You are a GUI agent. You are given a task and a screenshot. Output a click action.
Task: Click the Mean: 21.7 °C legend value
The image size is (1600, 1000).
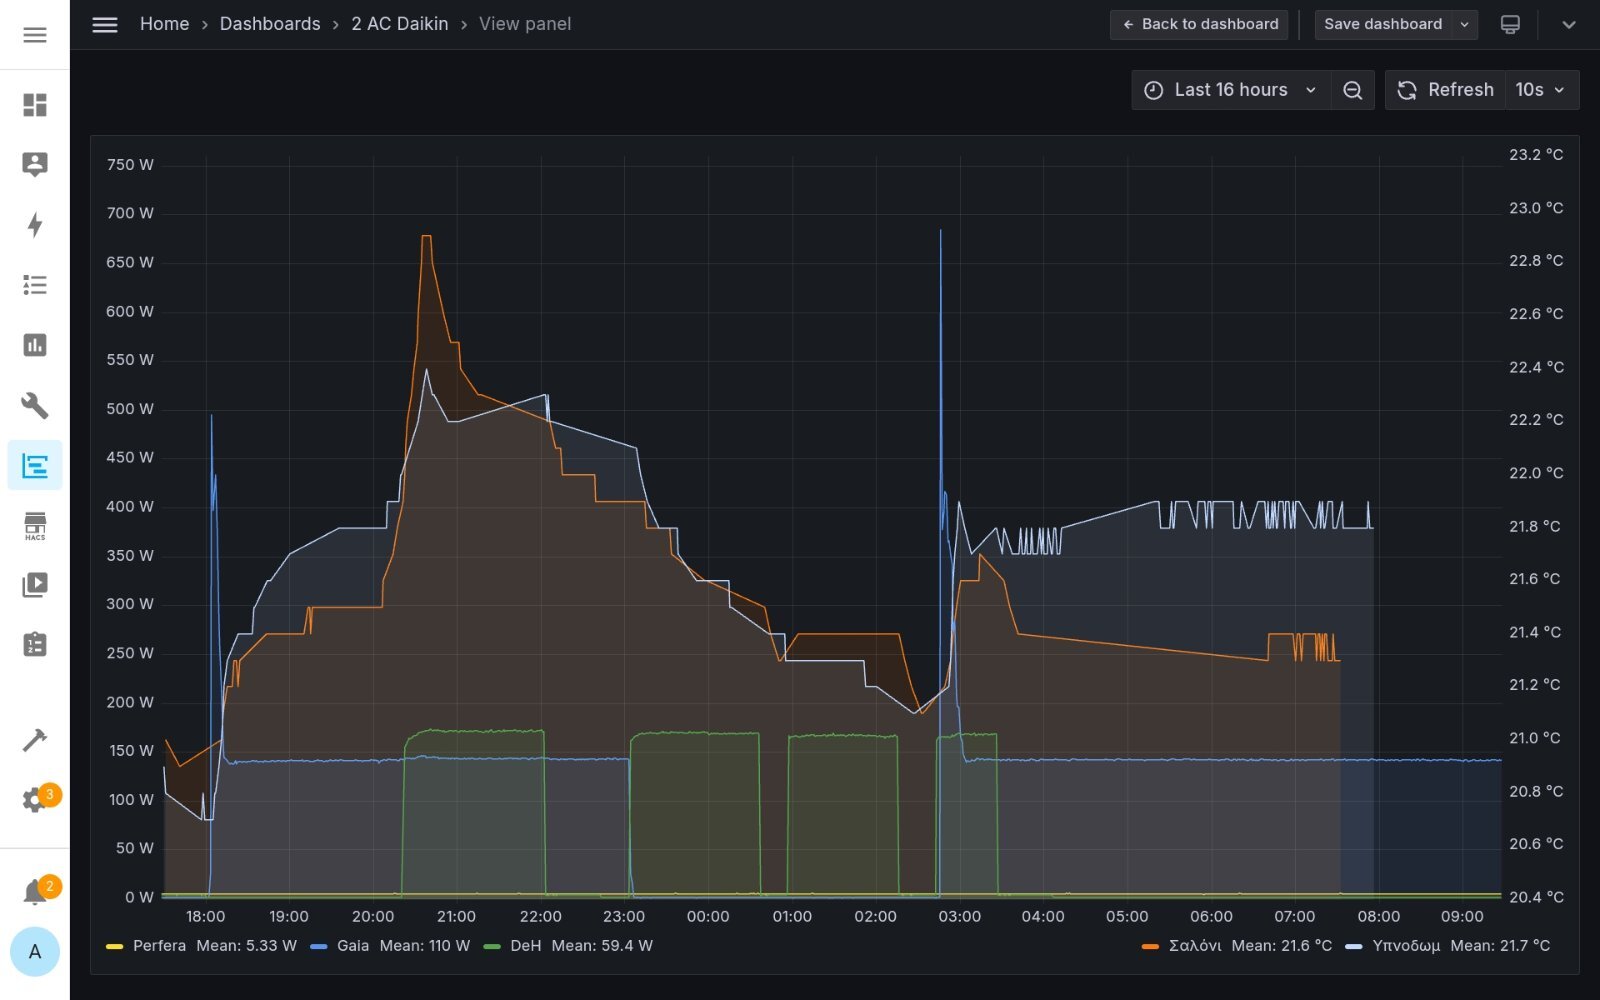tap(1500, 946)
